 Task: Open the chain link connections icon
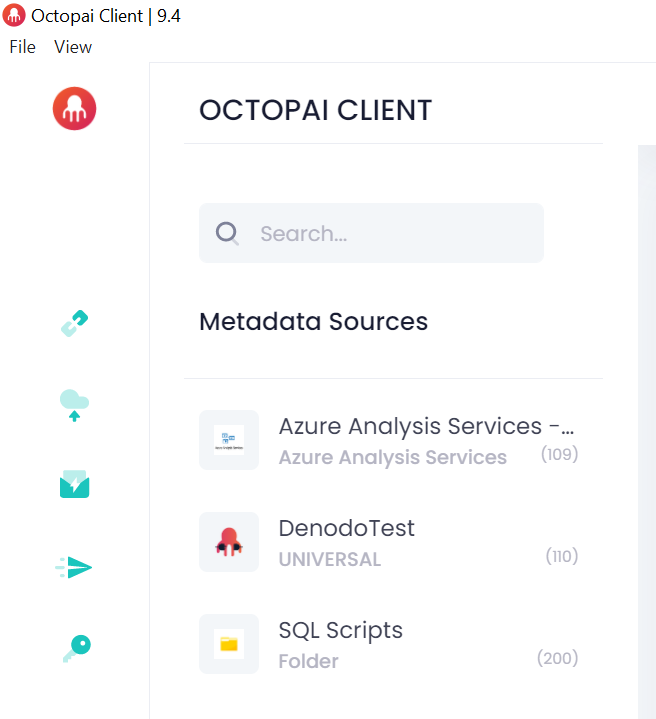75,323
